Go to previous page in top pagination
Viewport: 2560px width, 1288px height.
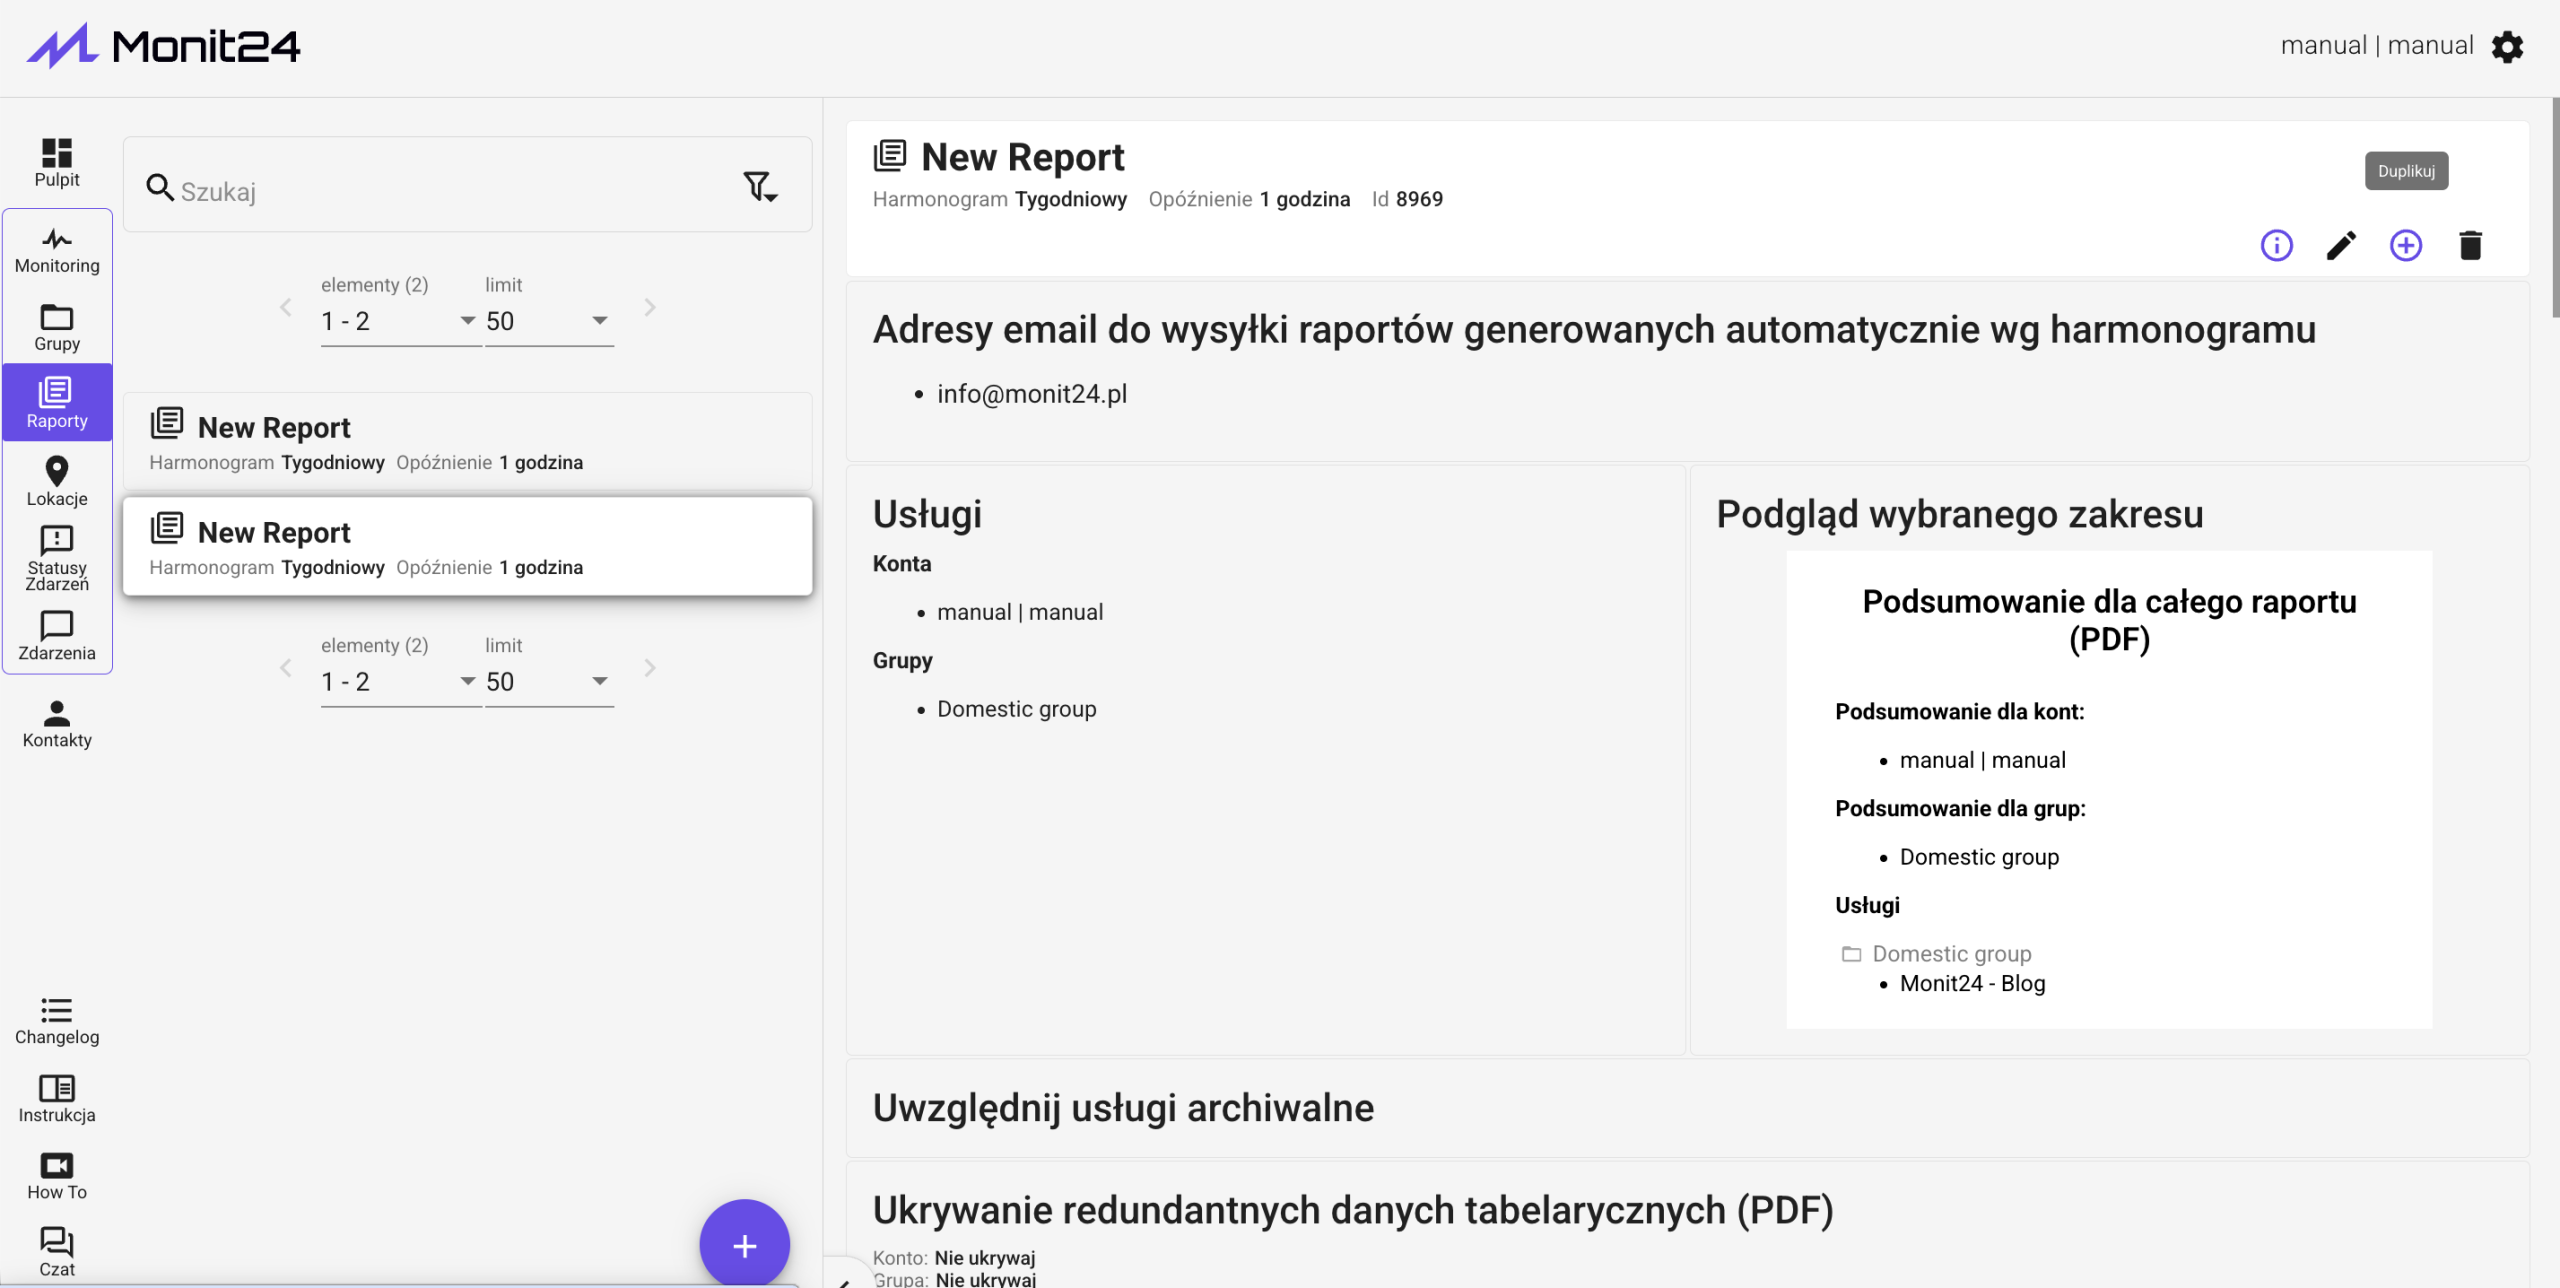click(x=286, y=307)
